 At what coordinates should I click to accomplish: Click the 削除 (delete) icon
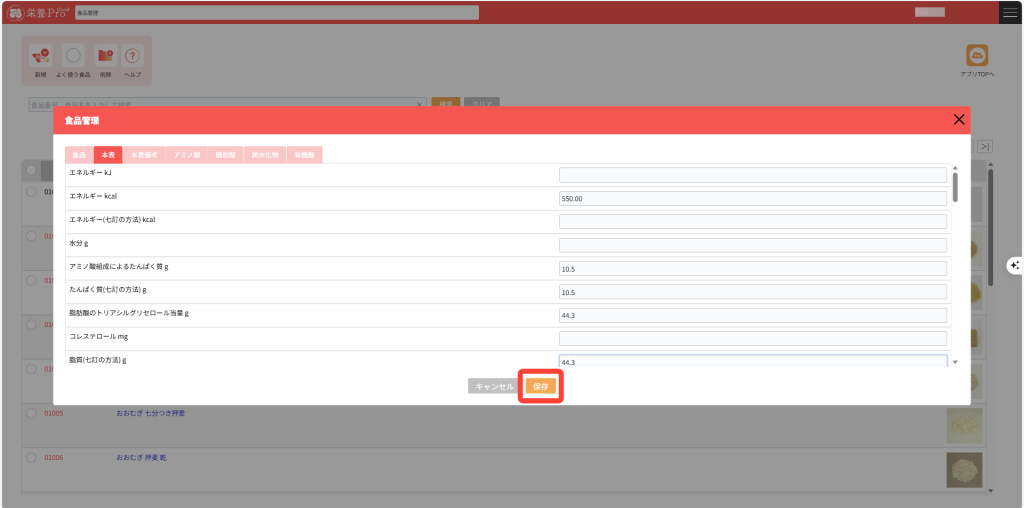click(x=105, y=58)
